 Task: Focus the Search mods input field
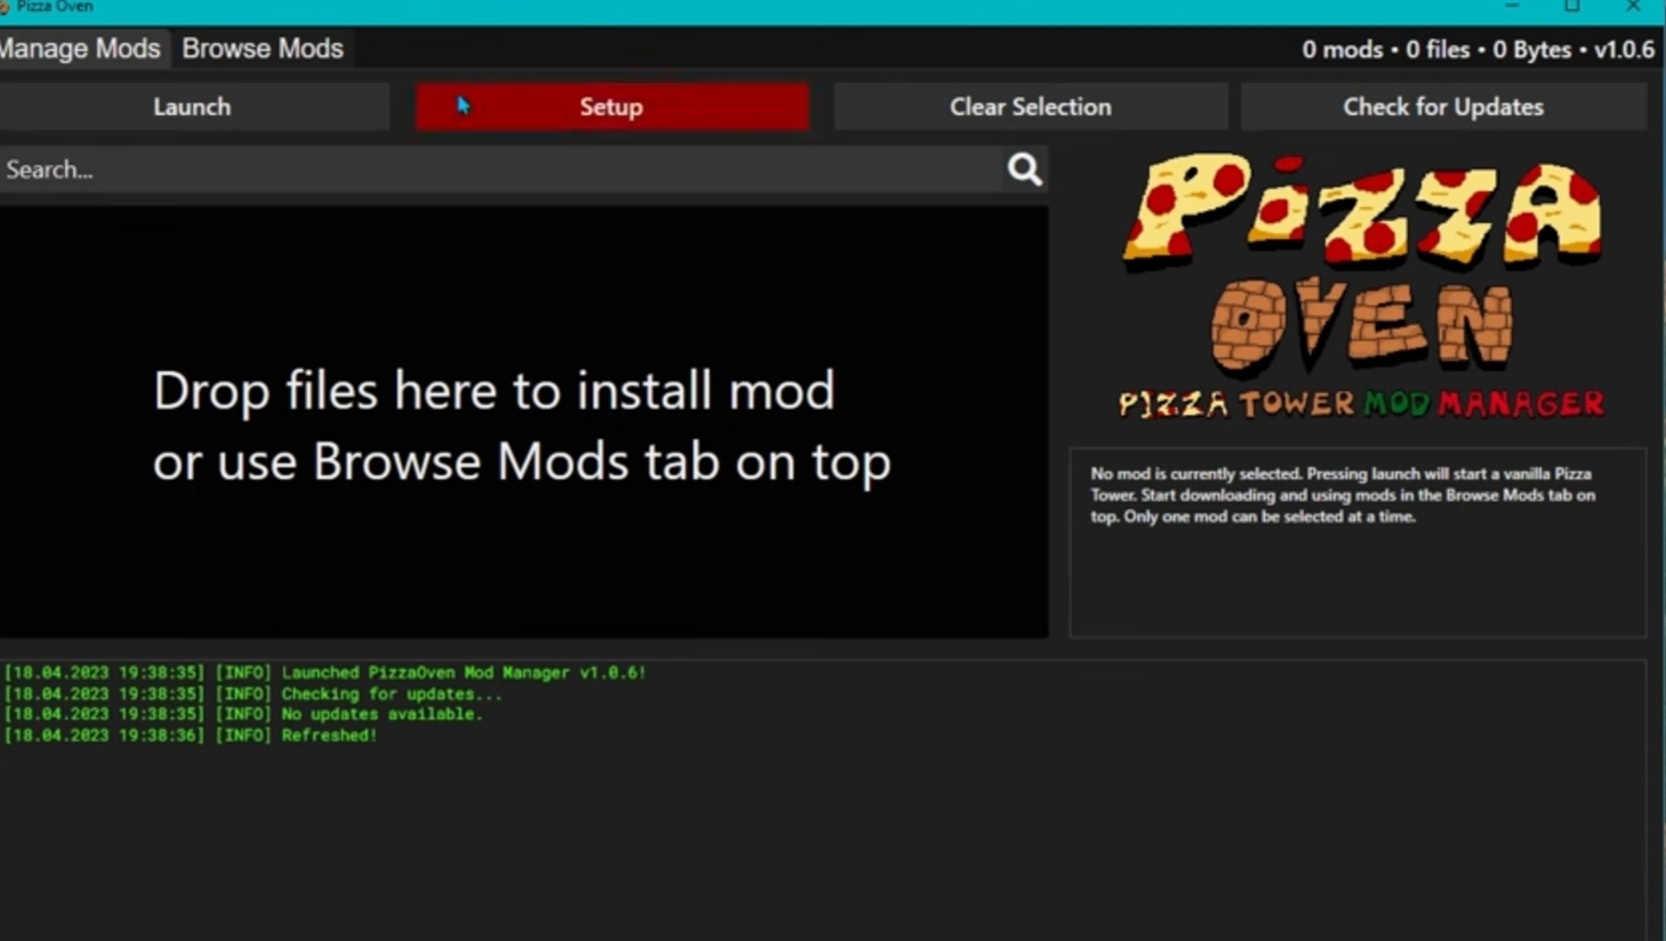pyautogui.click(x=500, y=170)
